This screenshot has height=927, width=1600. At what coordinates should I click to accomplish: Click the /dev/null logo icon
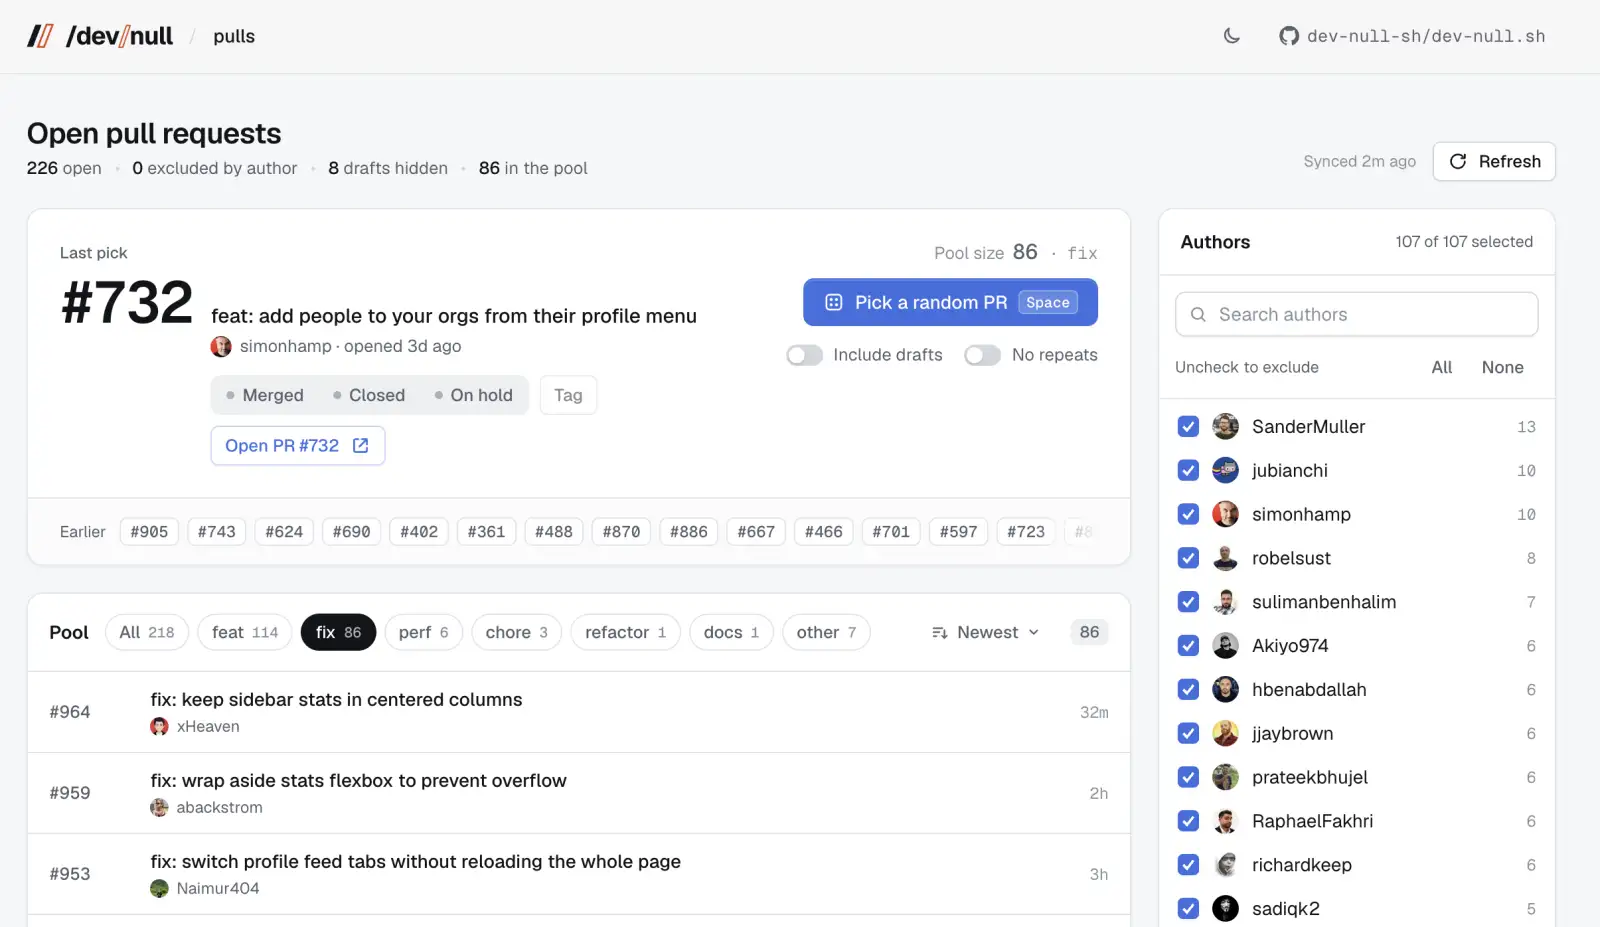(40, 36)
